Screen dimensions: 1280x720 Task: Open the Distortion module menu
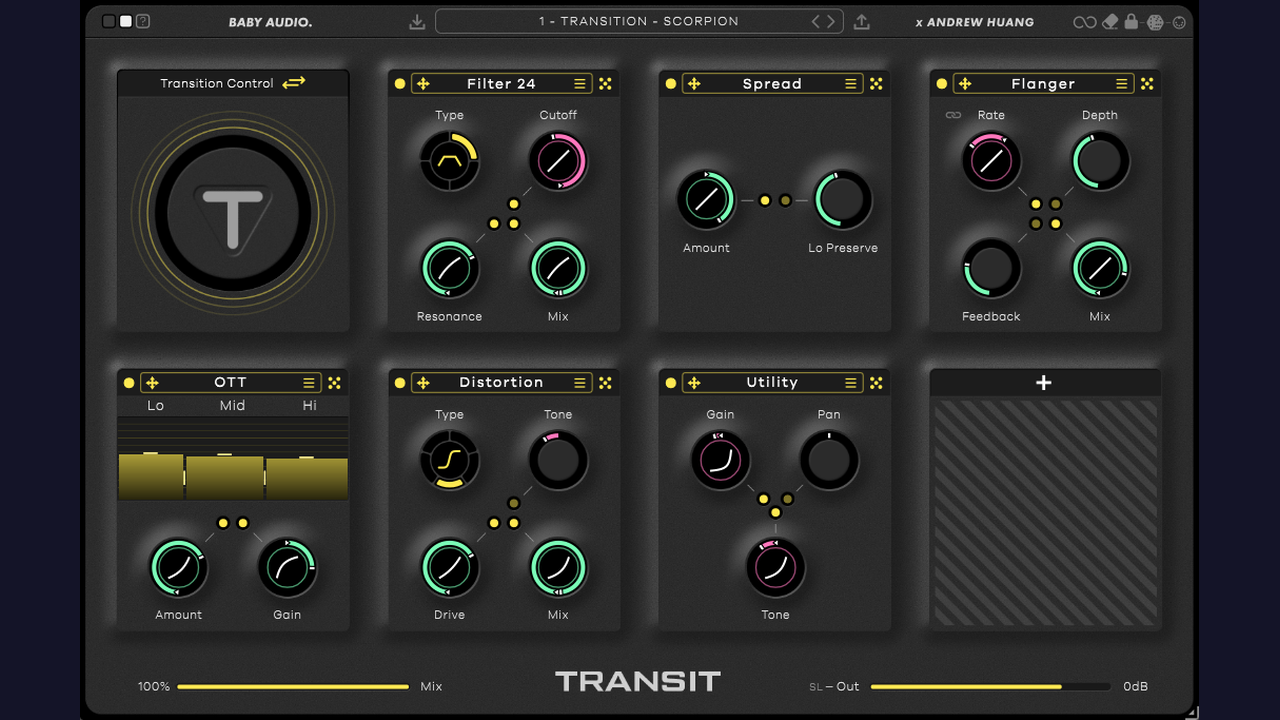tap(580, 383)
